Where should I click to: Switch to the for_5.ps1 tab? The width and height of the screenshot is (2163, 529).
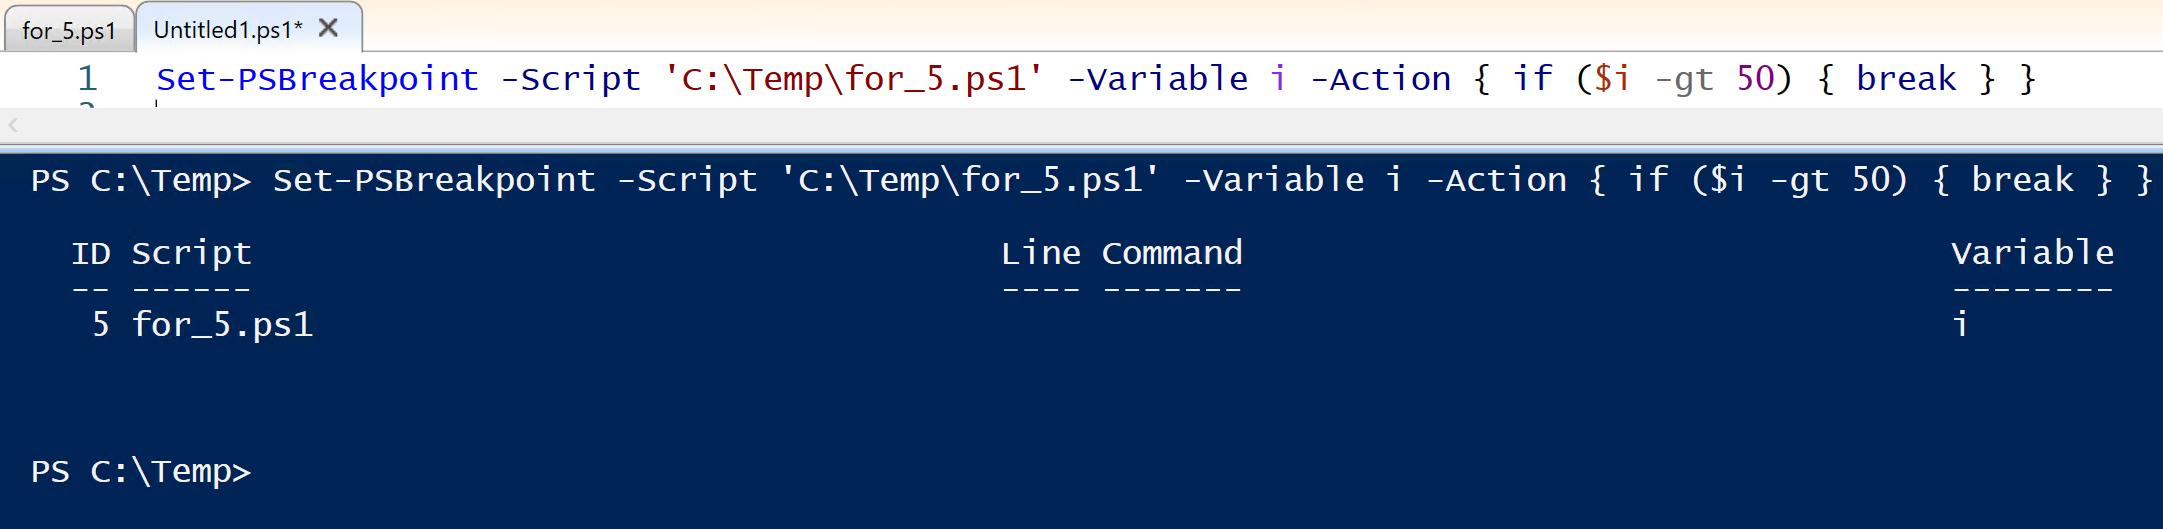coord(68,31)
